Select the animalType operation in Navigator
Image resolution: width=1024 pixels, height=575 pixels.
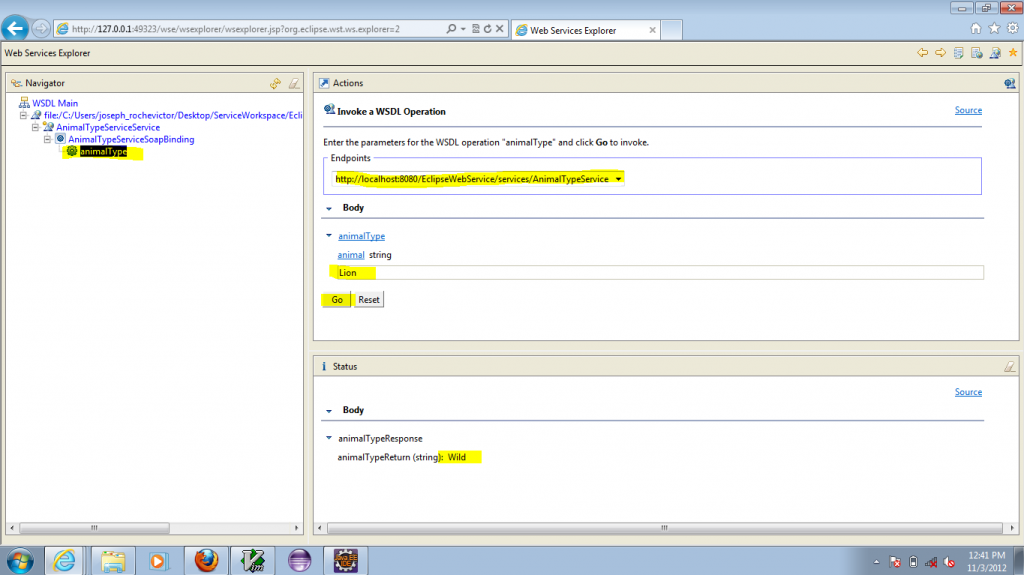click(103, 152)
